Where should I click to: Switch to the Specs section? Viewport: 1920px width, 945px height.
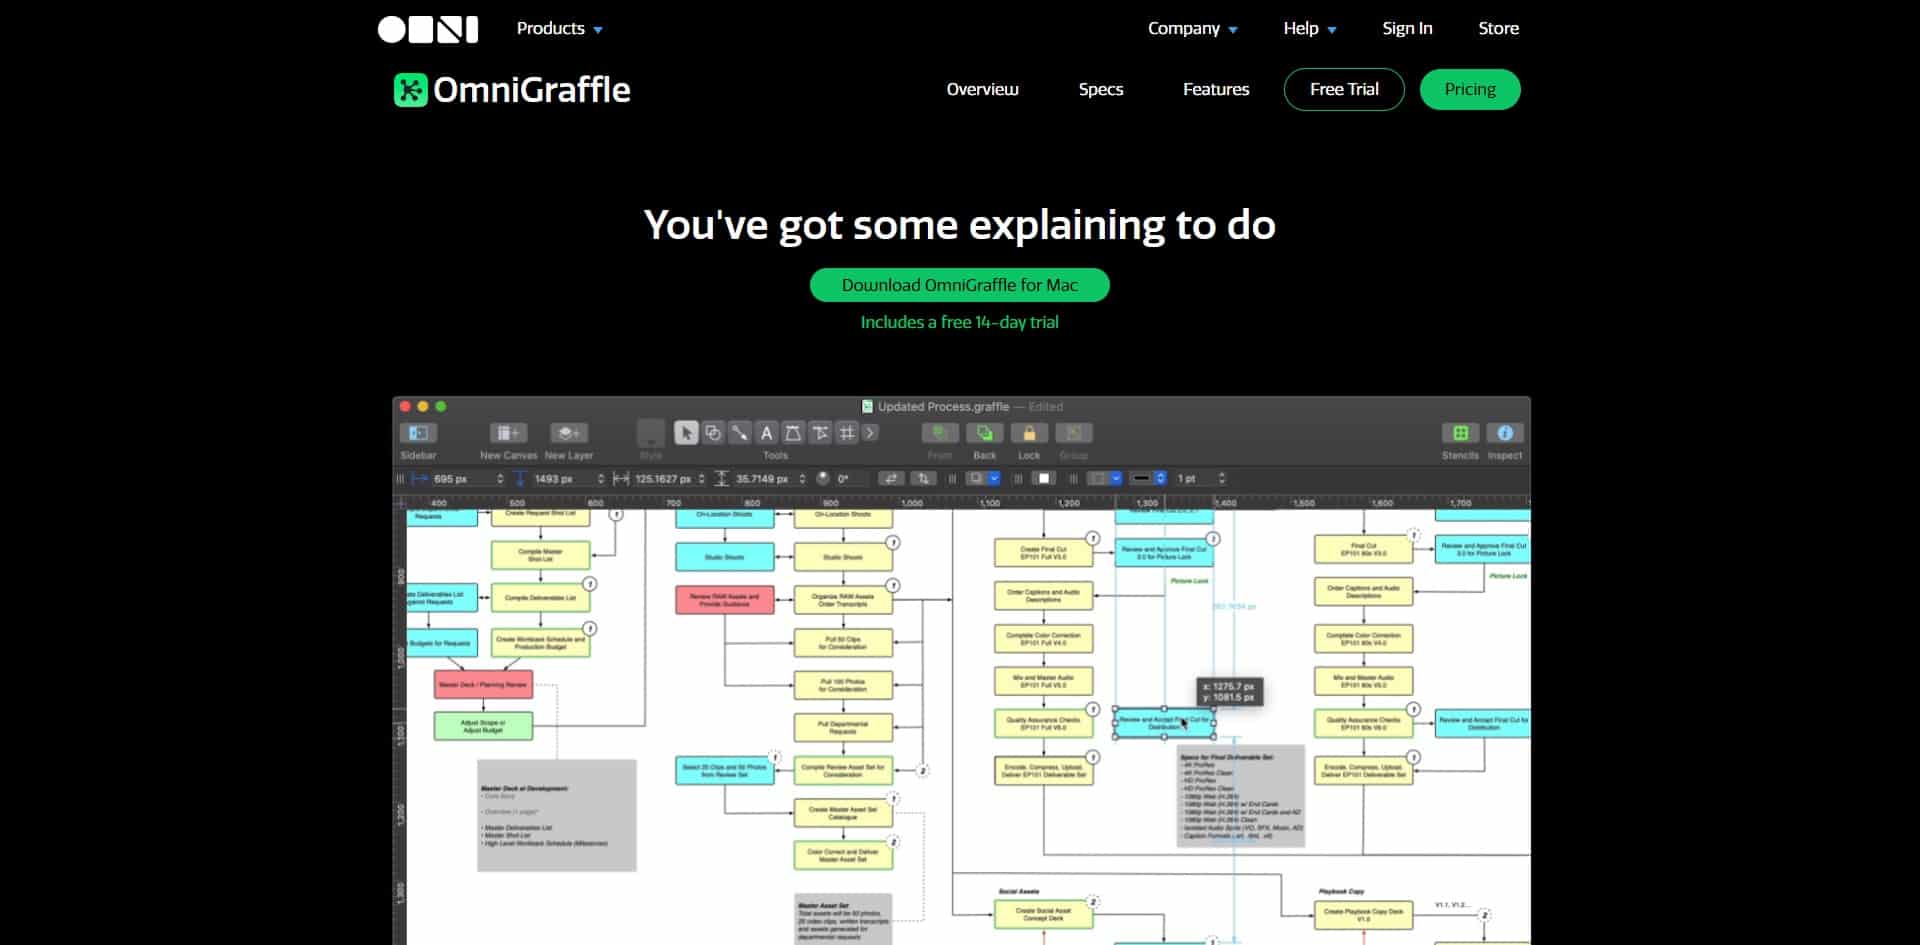pyautogui.click(x=1101, y=89)
